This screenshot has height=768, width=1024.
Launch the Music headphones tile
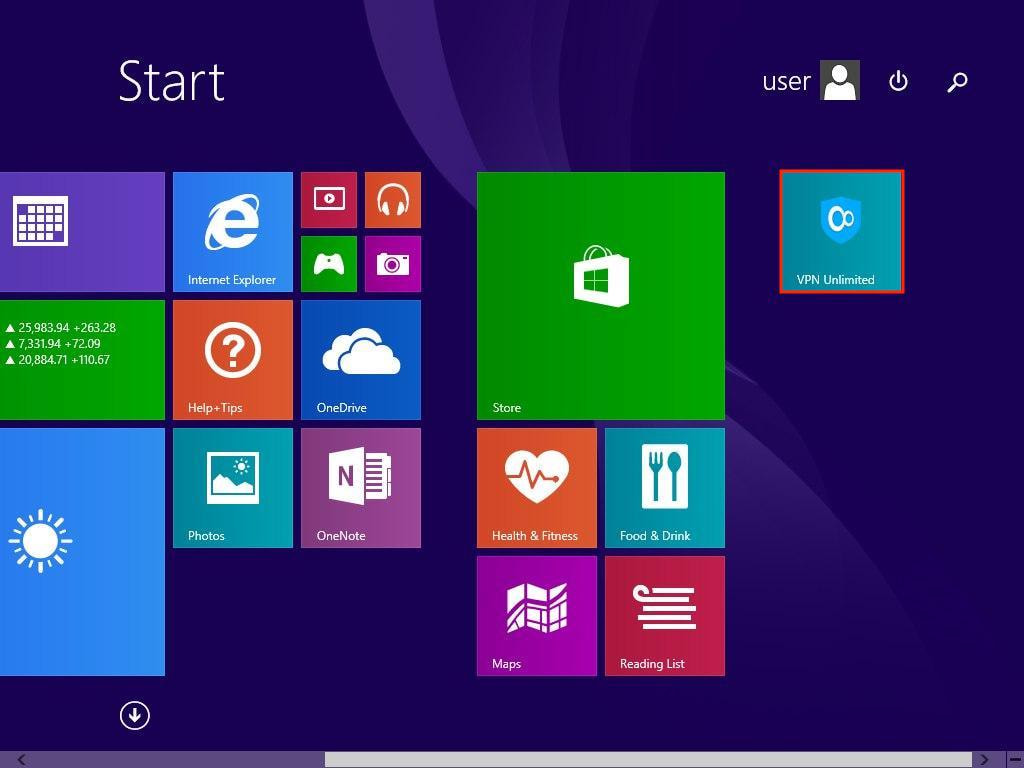pyautogui.click(x=392, y=199)
